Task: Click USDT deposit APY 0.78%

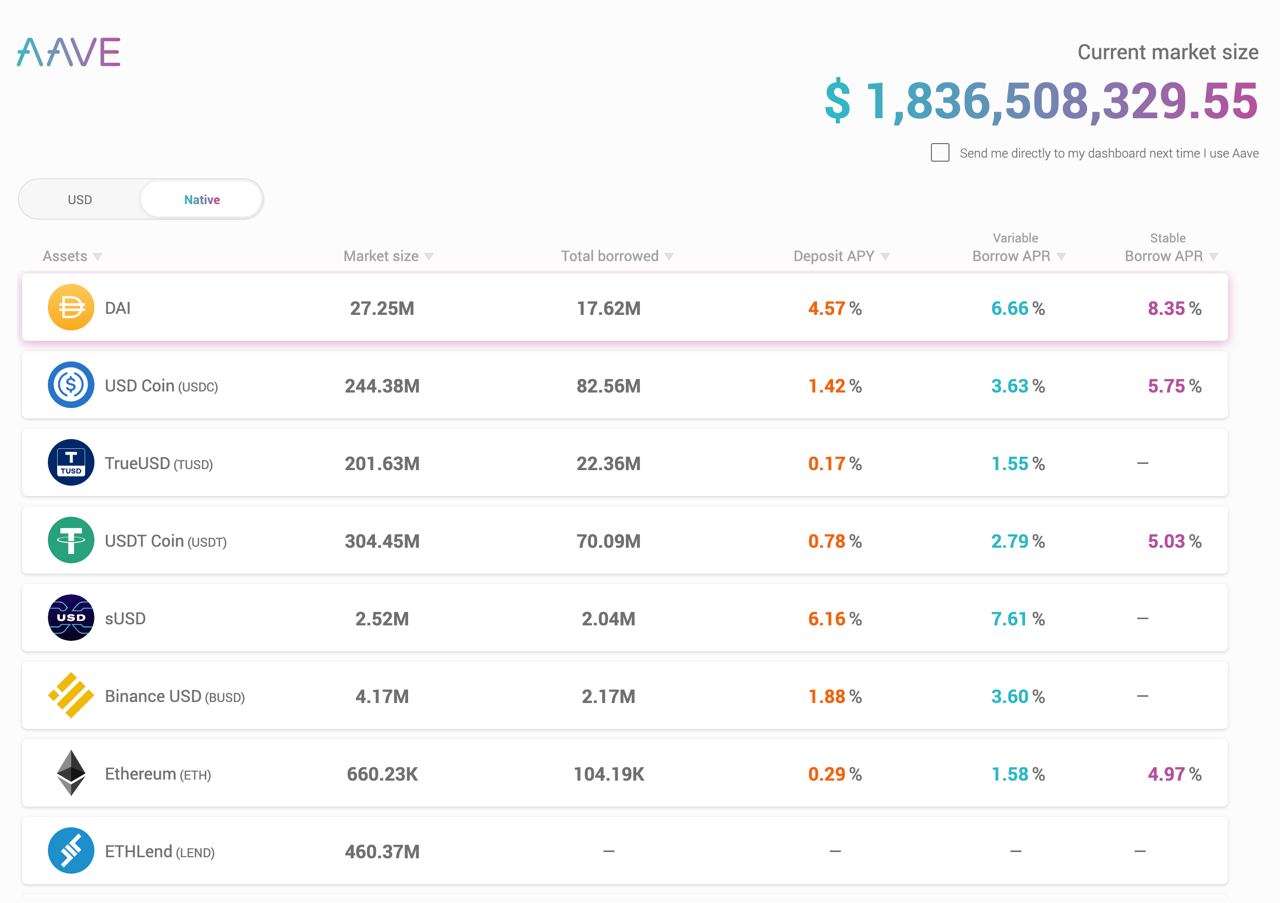Action: tap(835, 541)
